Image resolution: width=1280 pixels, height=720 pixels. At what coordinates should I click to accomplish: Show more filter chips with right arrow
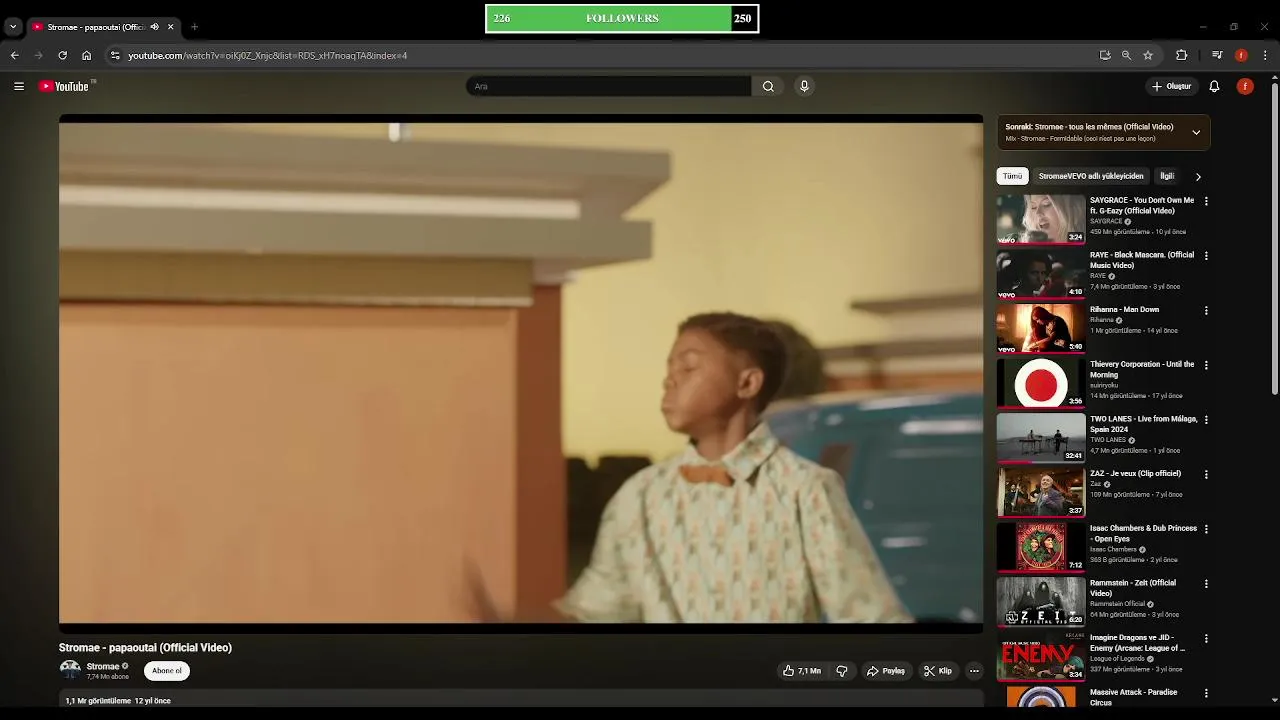click(x=1198, y=177)
